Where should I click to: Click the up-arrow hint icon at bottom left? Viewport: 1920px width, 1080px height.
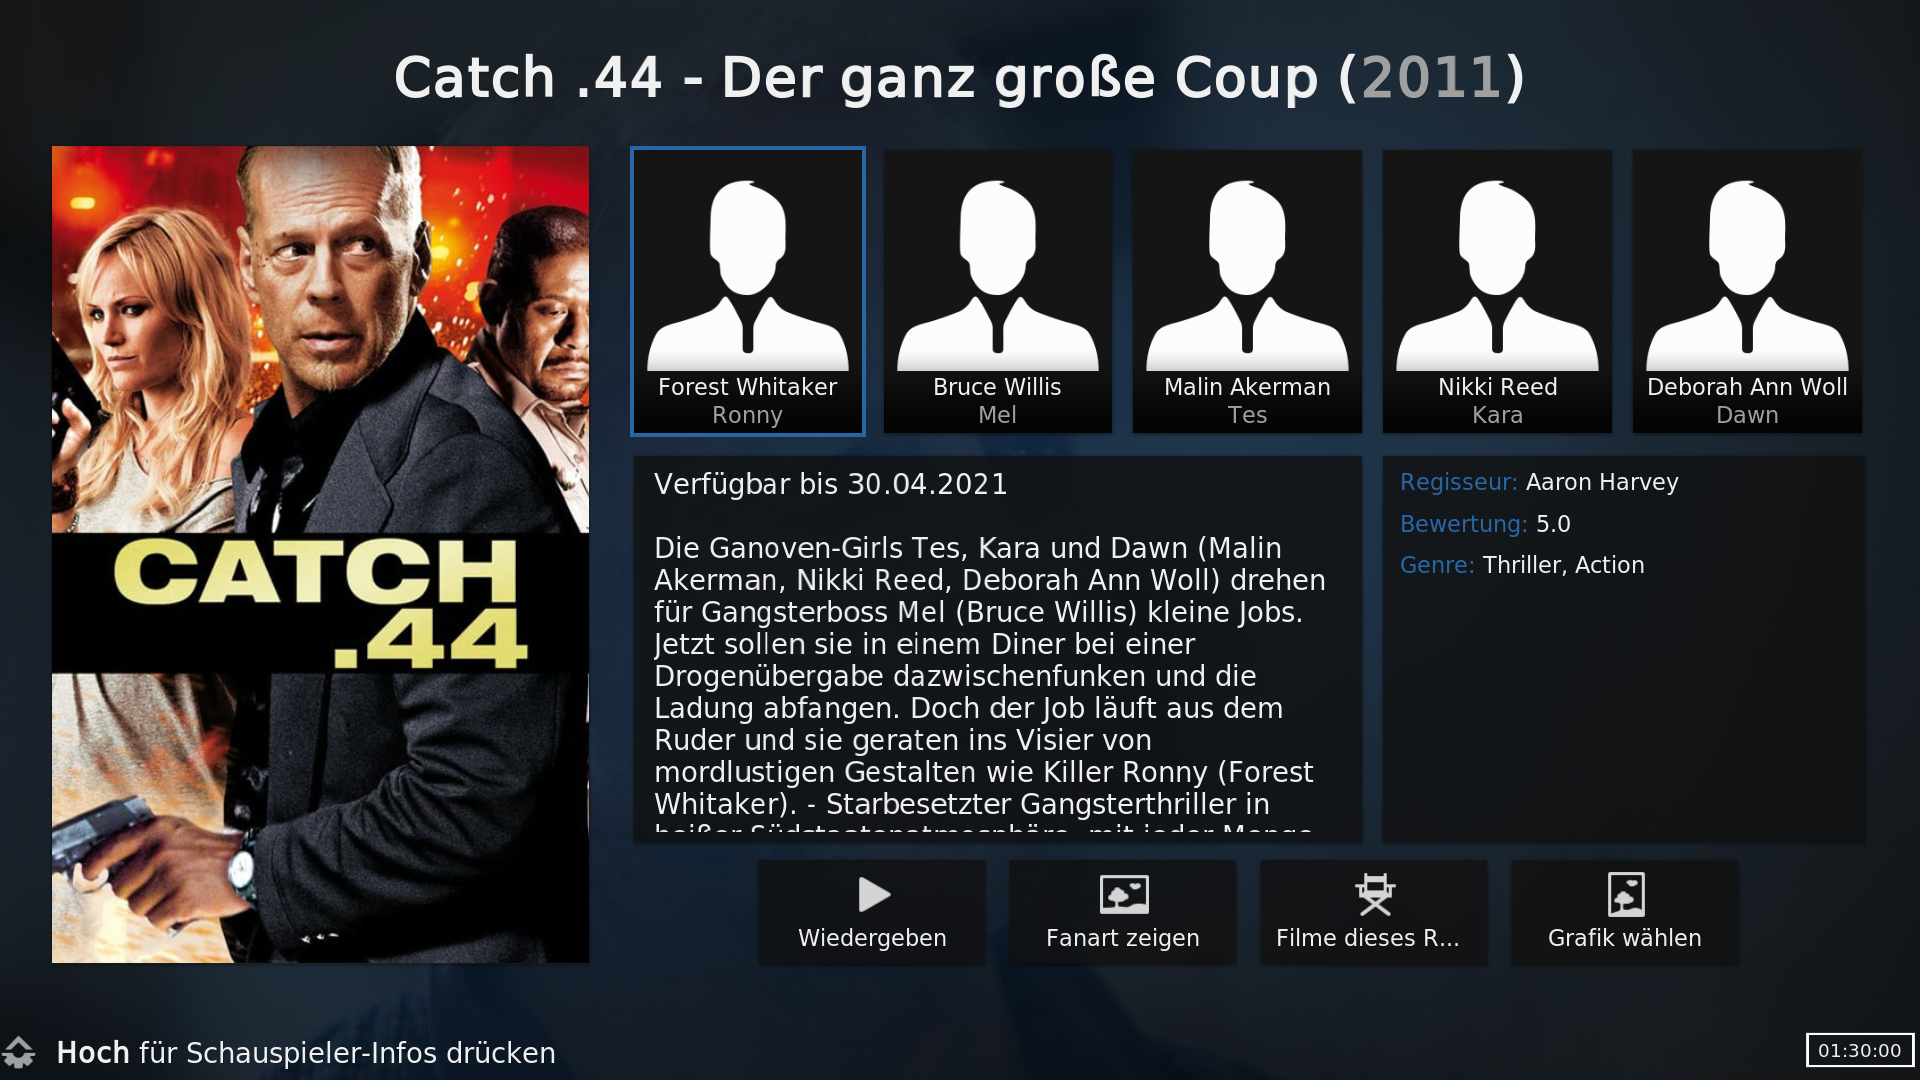[x=19, y=1052]
